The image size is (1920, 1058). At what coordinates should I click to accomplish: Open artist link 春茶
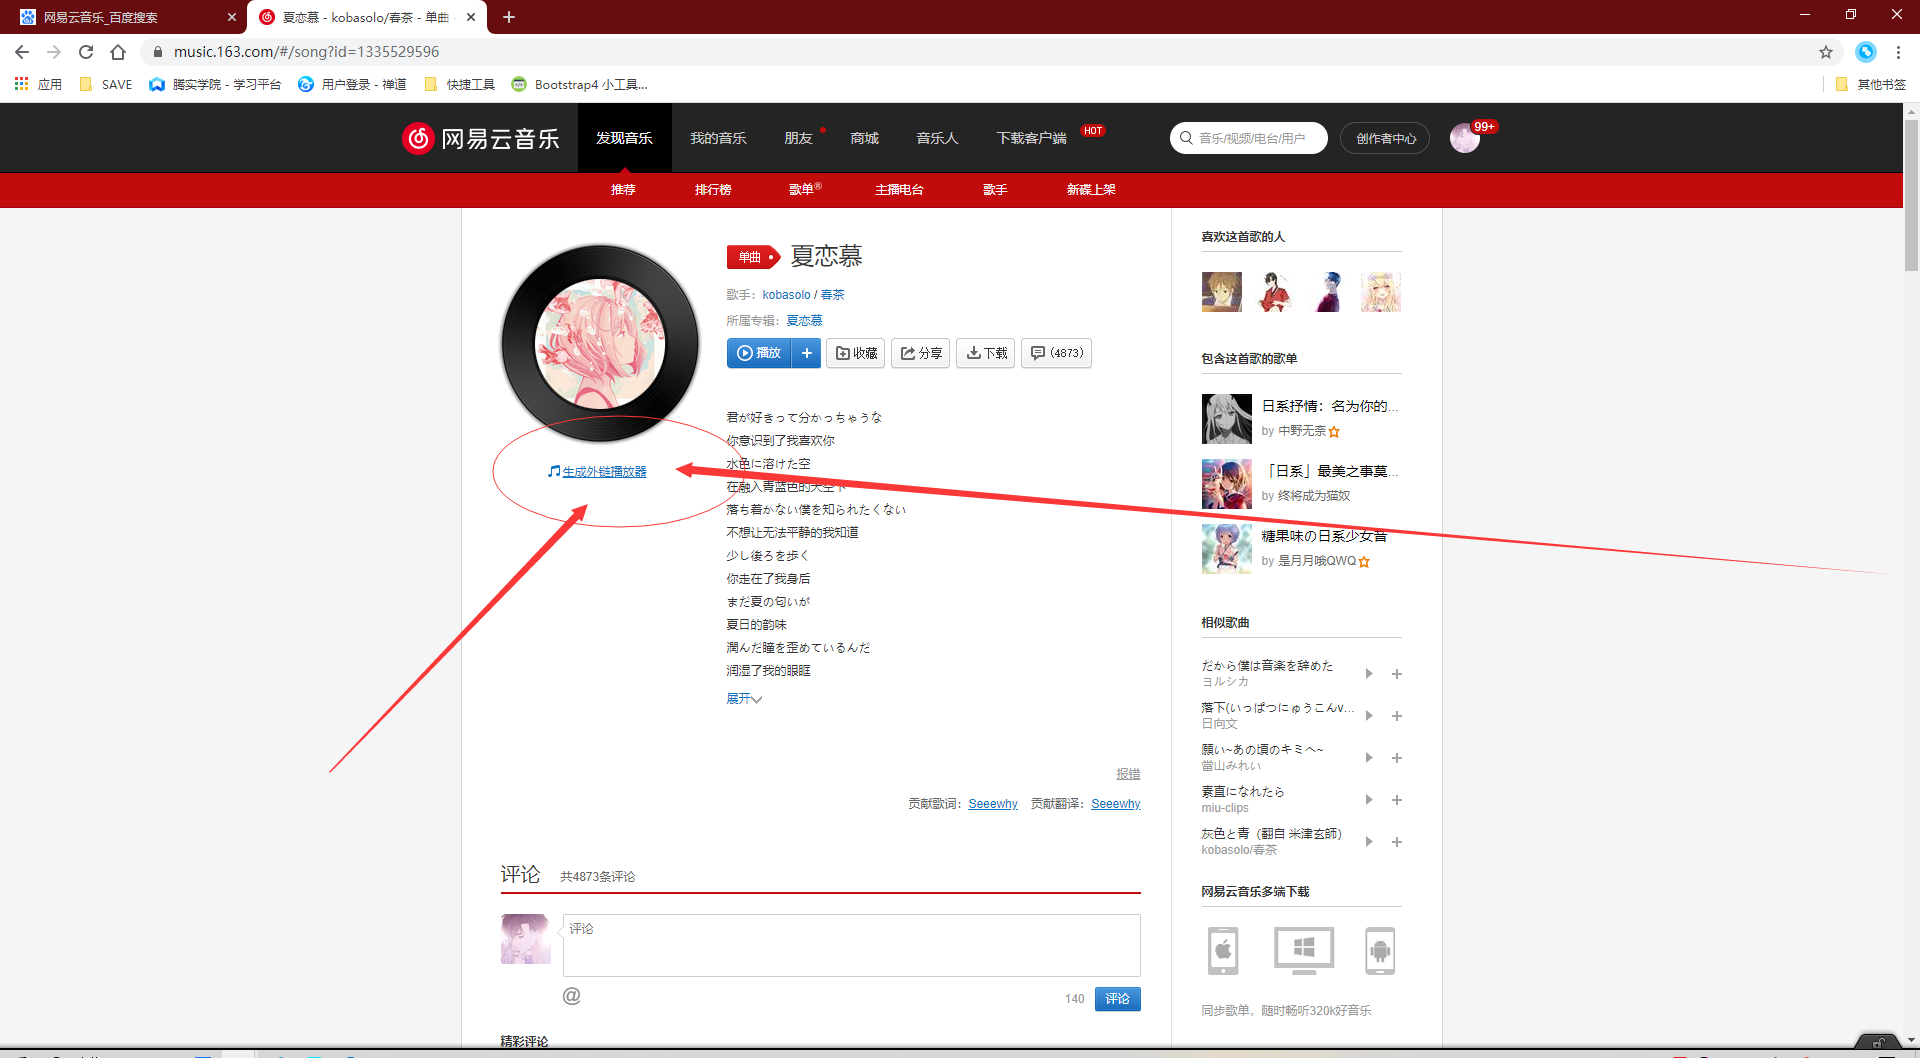tap(832, 295)
